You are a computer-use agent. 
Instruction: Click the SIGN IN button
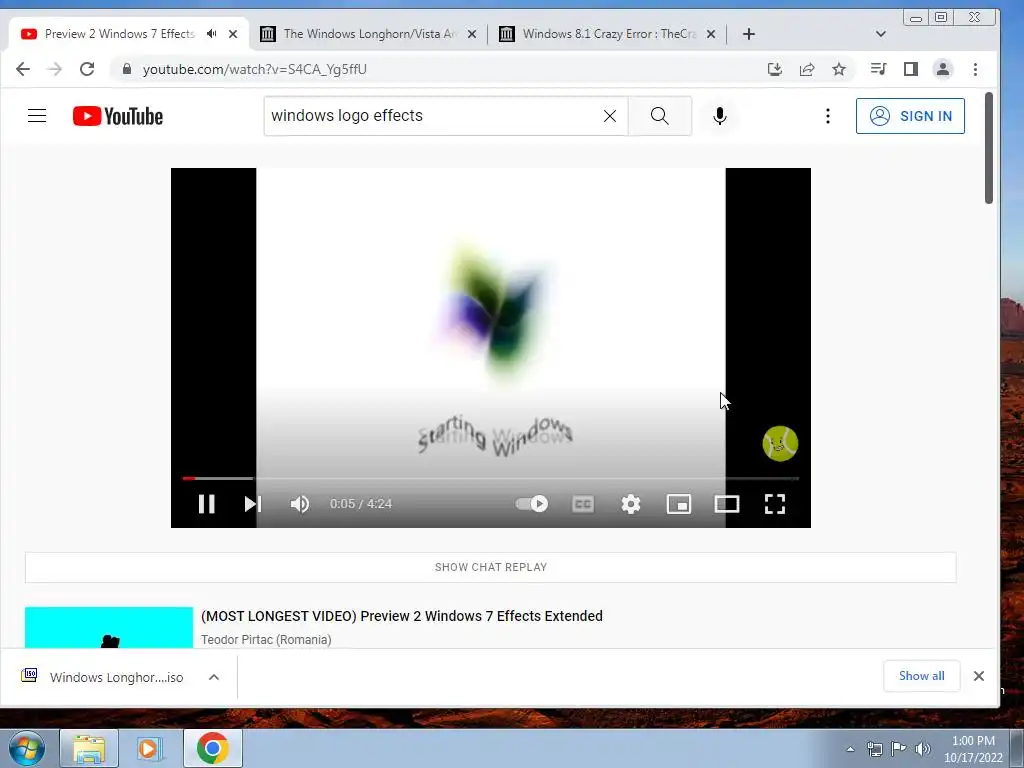[910, 116]
